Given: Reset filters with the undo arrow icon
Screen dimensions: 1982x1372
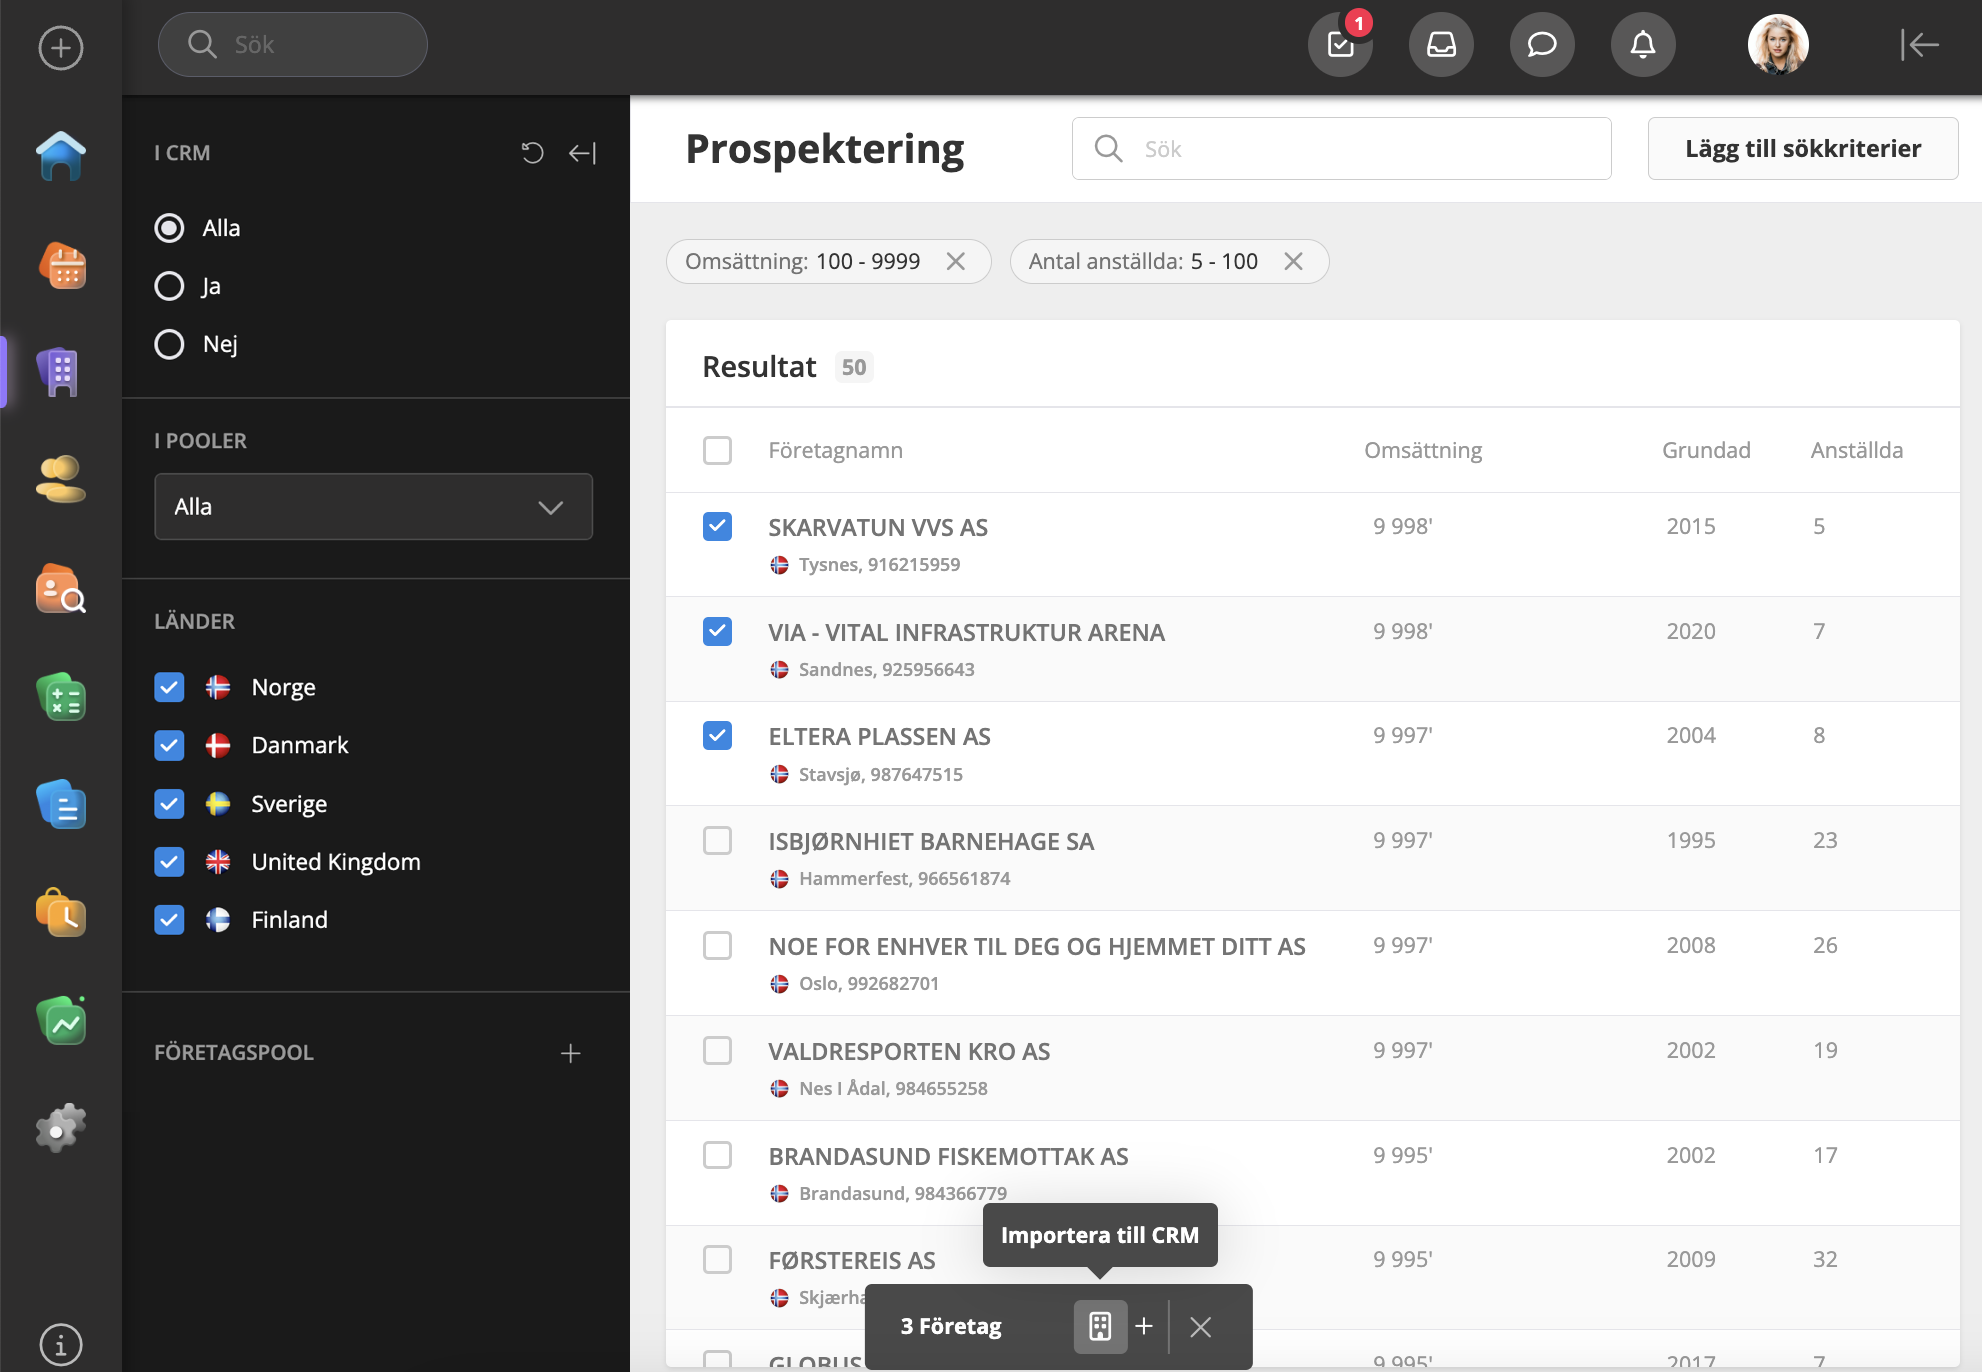Looking at the screenshot, I should click(532, 153).
